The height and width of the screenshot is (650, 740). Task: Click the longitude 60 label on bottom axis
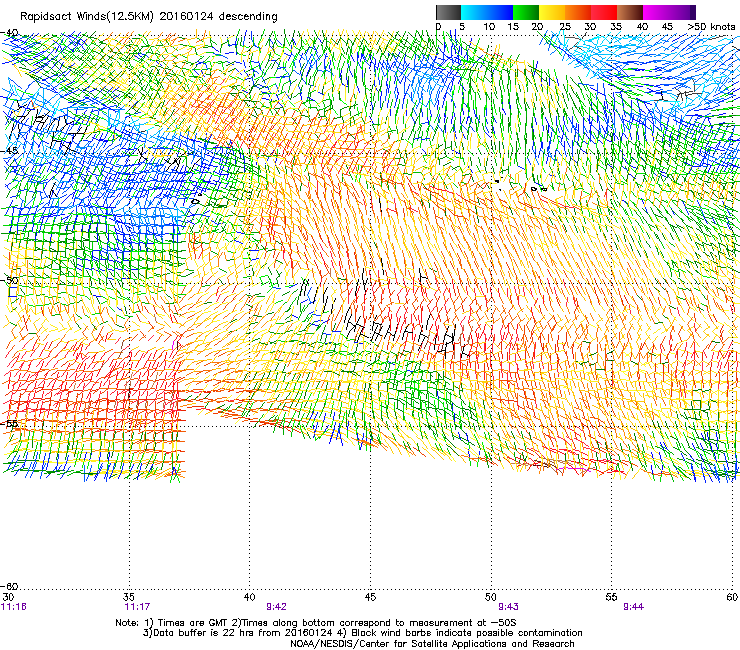[732, 597]
